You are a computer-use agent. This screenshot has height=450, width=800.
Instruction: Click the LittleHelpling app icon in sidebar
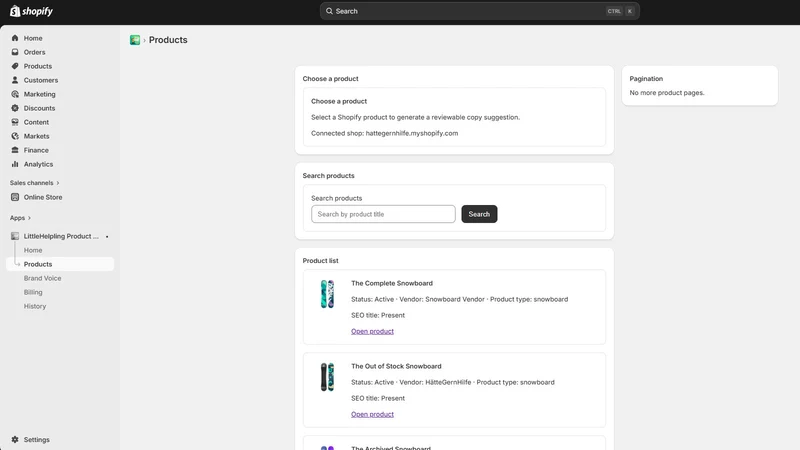click(15, 236)
